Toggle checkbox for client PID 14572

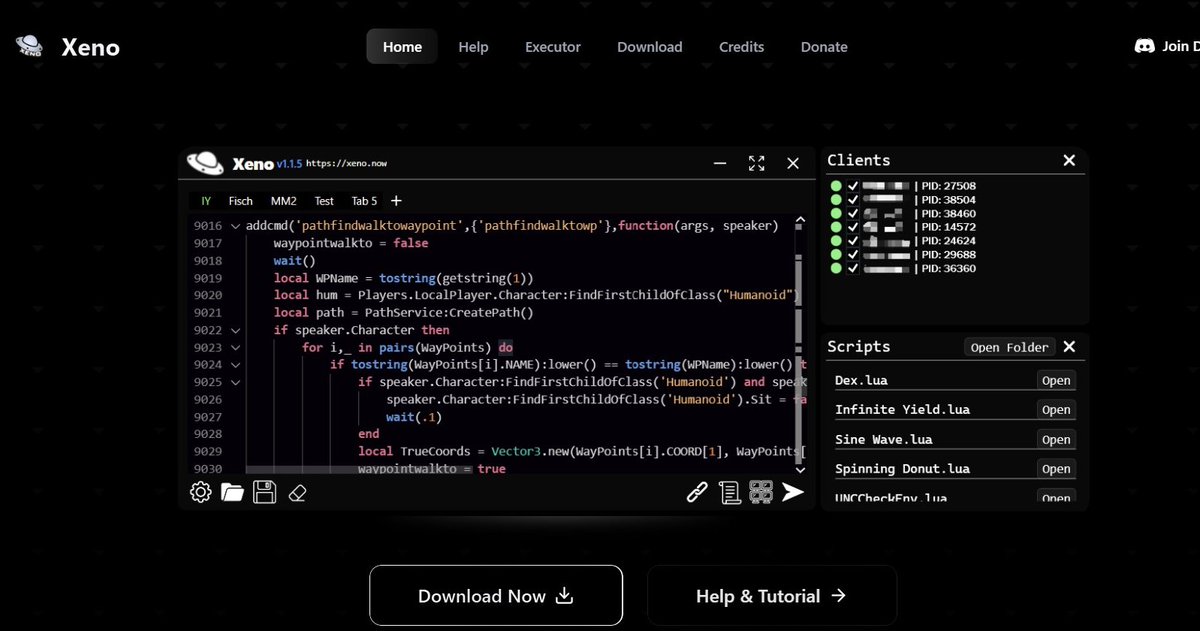(853, 227)
